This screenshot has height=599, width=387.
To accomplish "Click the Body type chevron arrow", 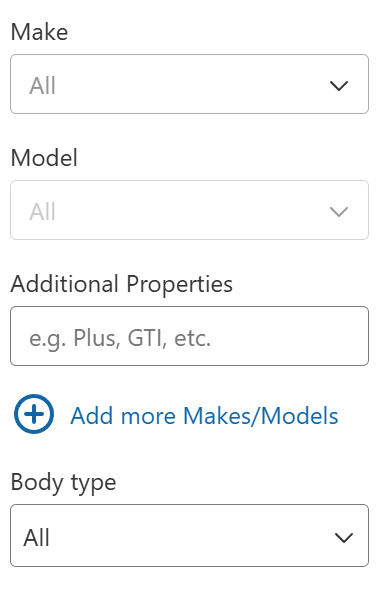I will (343, 538).
